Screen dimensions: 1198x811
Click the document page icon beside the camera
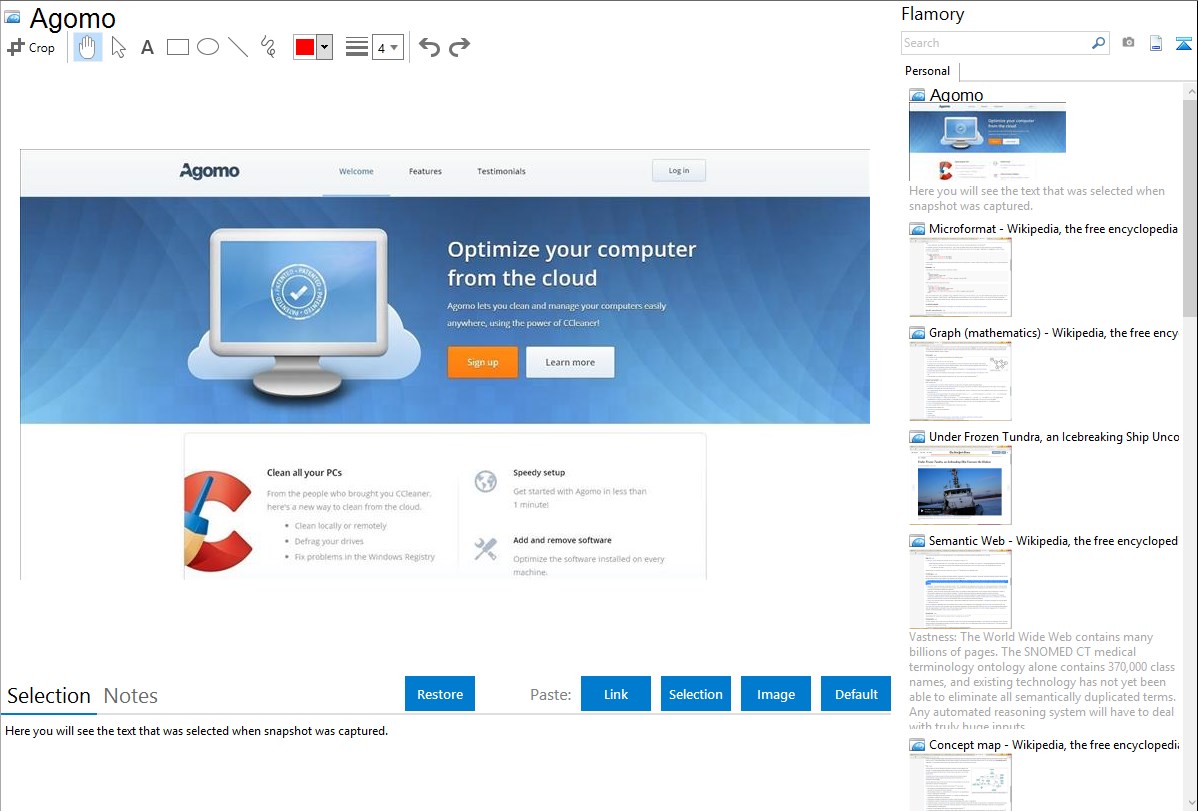1156,43
